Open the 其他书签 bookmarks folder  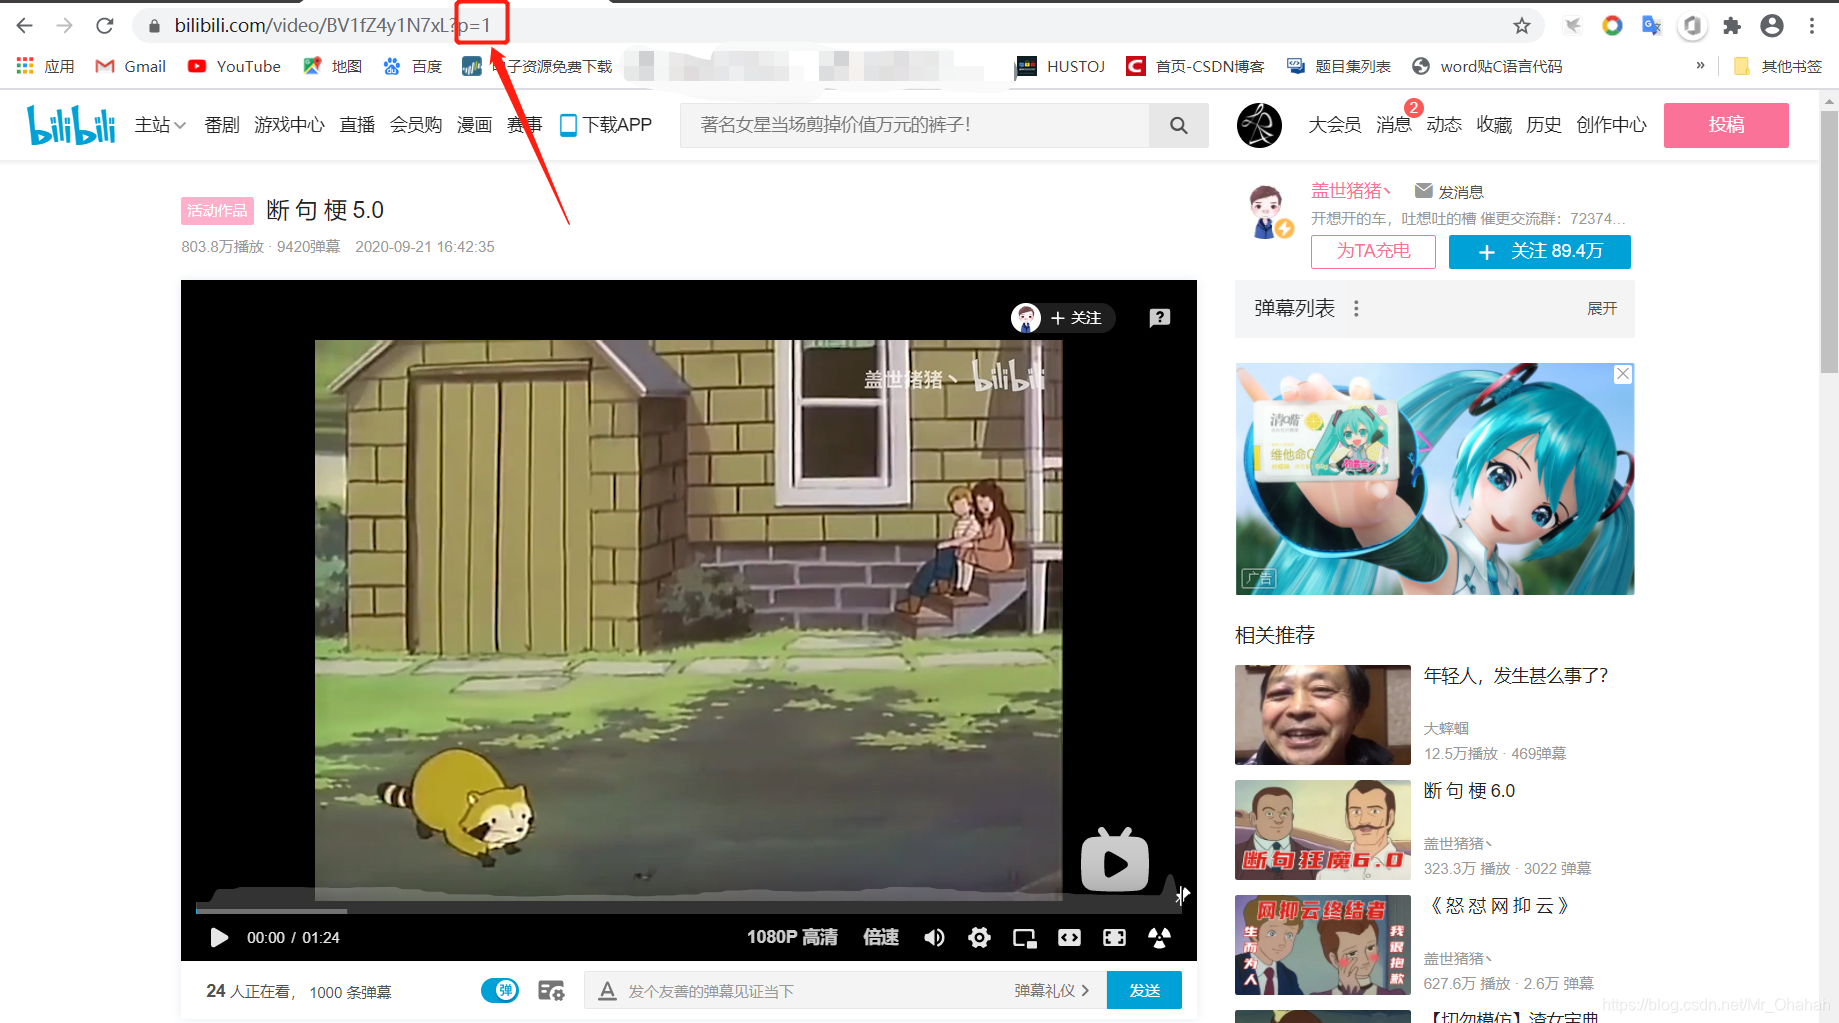[1777, 66]
